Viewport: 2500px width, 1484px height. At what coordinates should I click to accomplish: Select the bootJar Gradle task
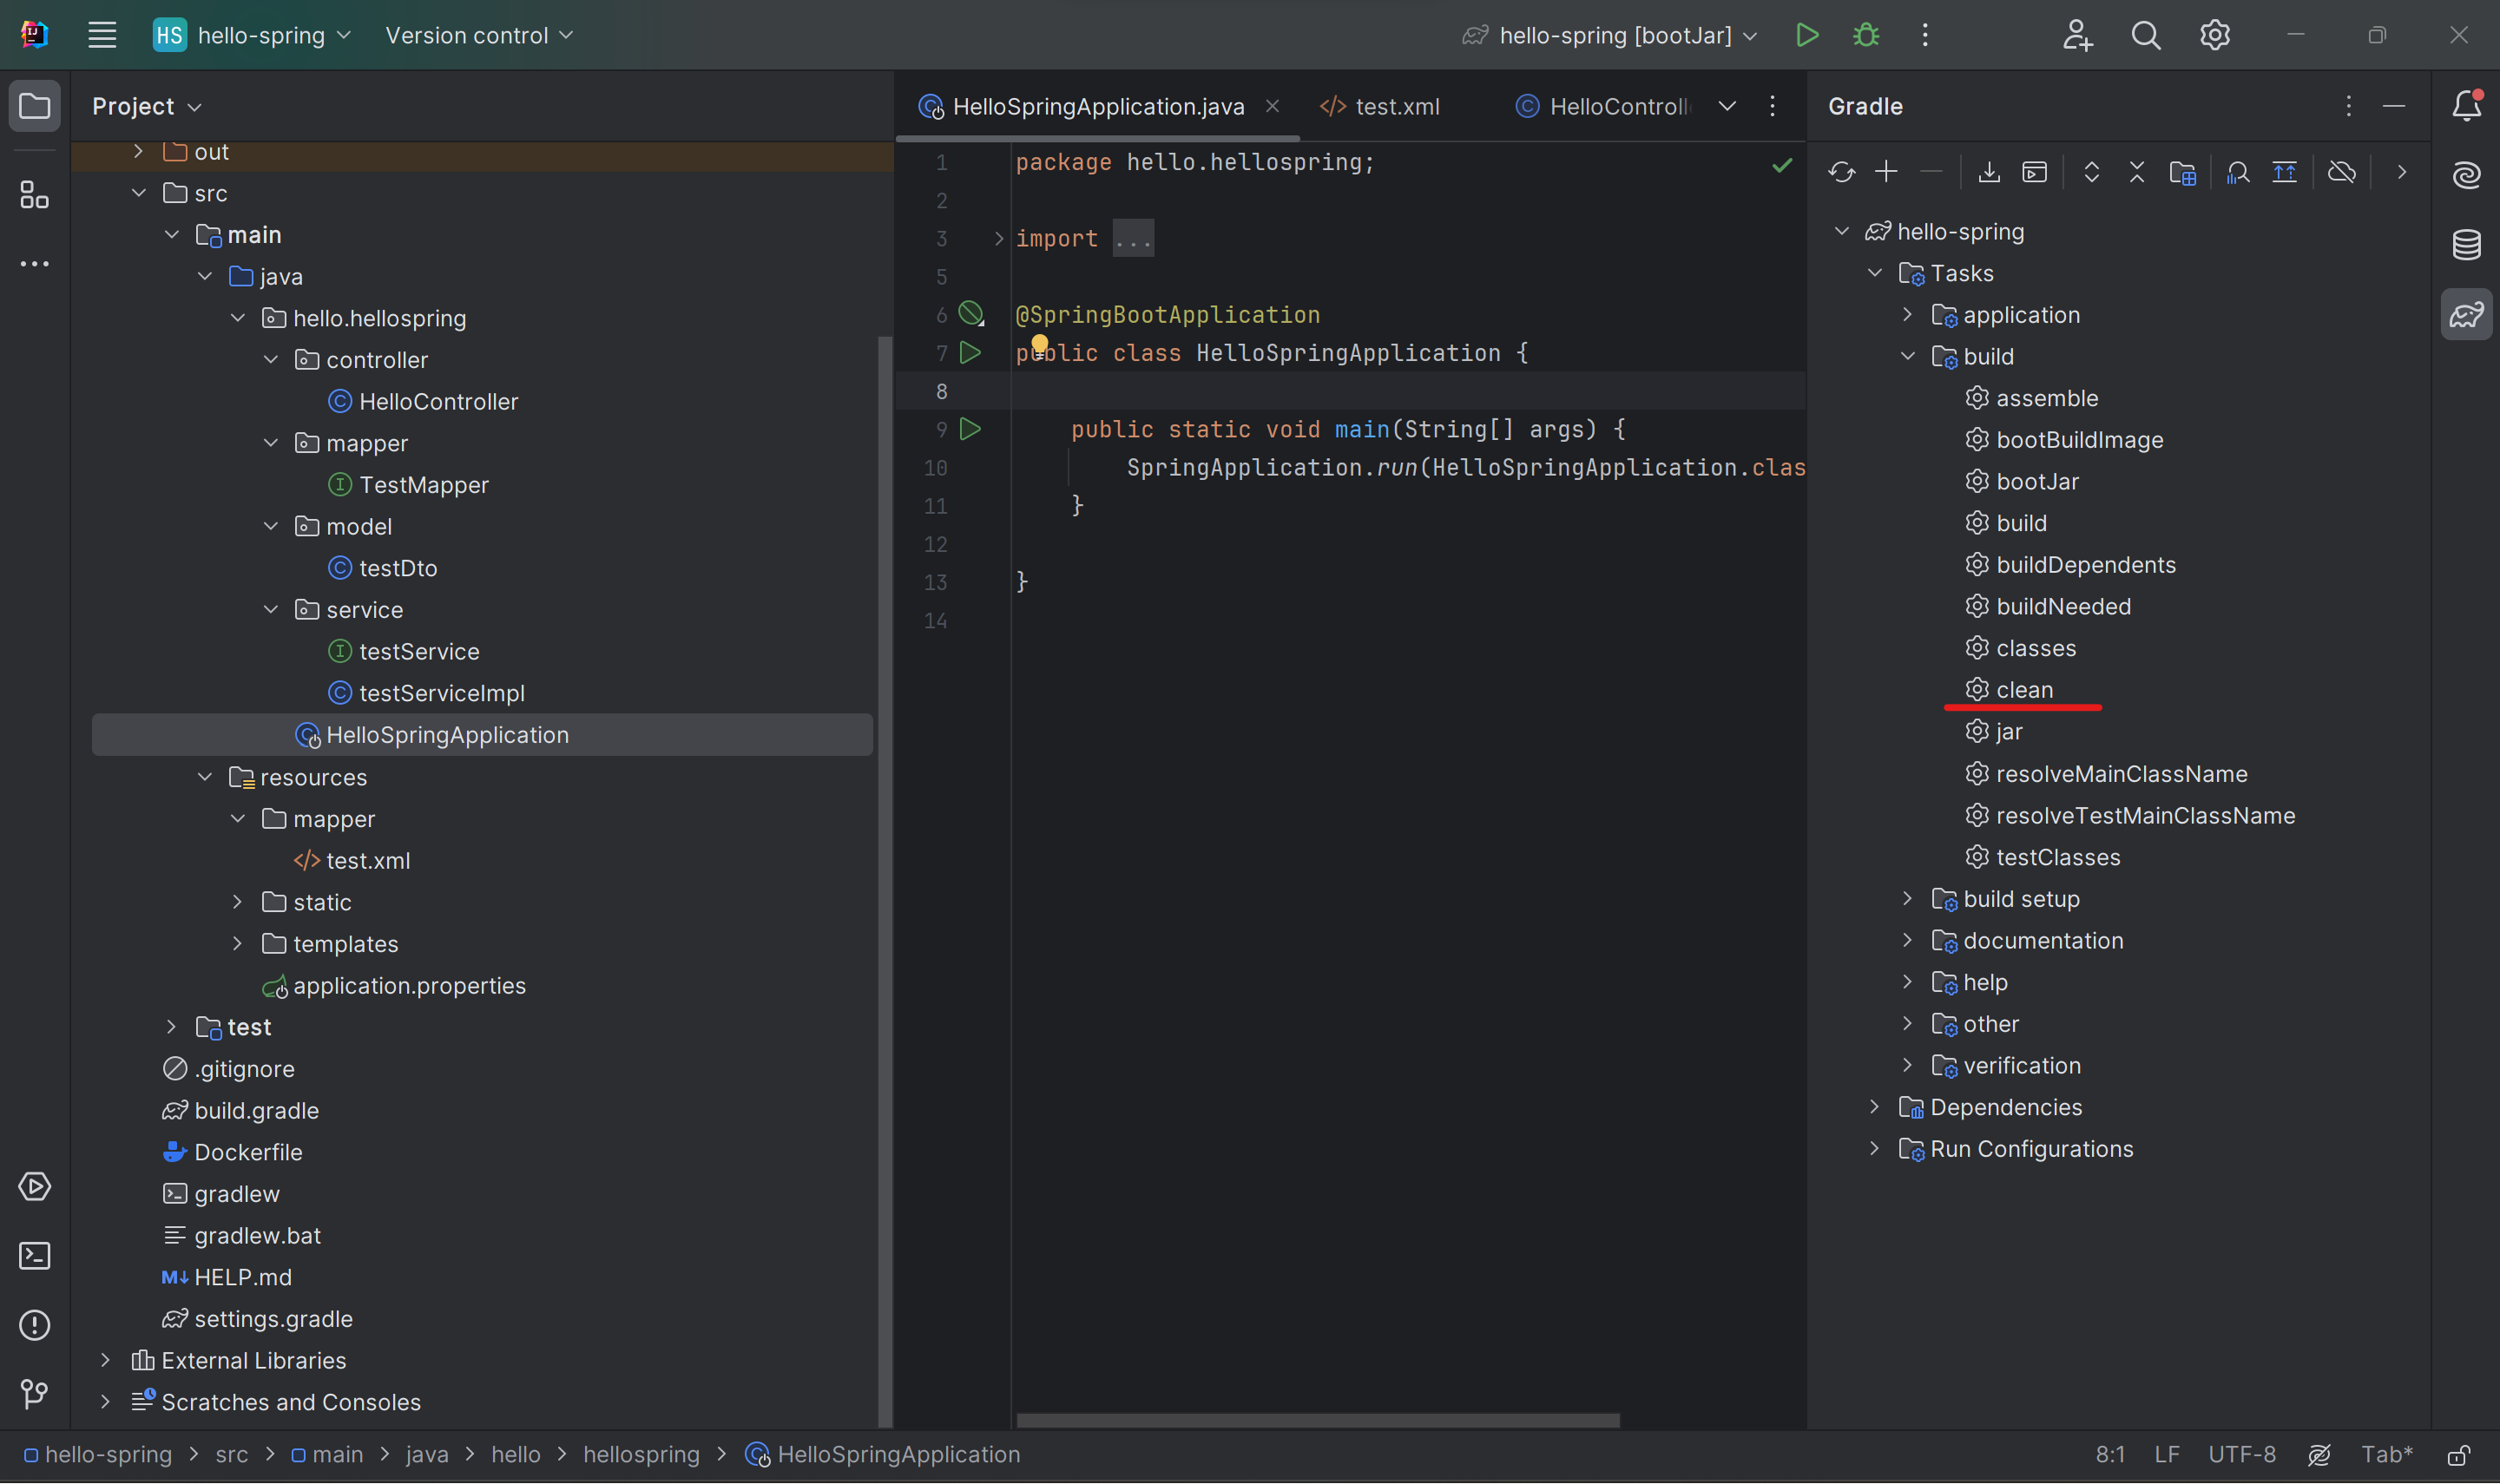click(2037, 482)
